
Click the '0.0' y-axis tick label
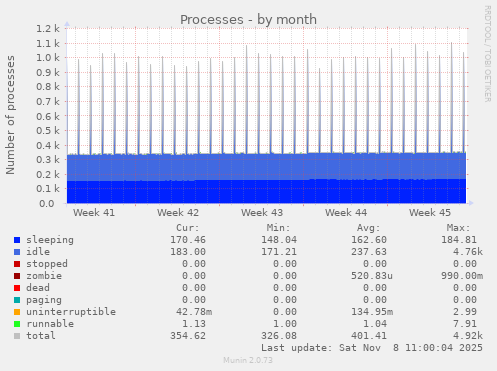(x=47, y=204)
